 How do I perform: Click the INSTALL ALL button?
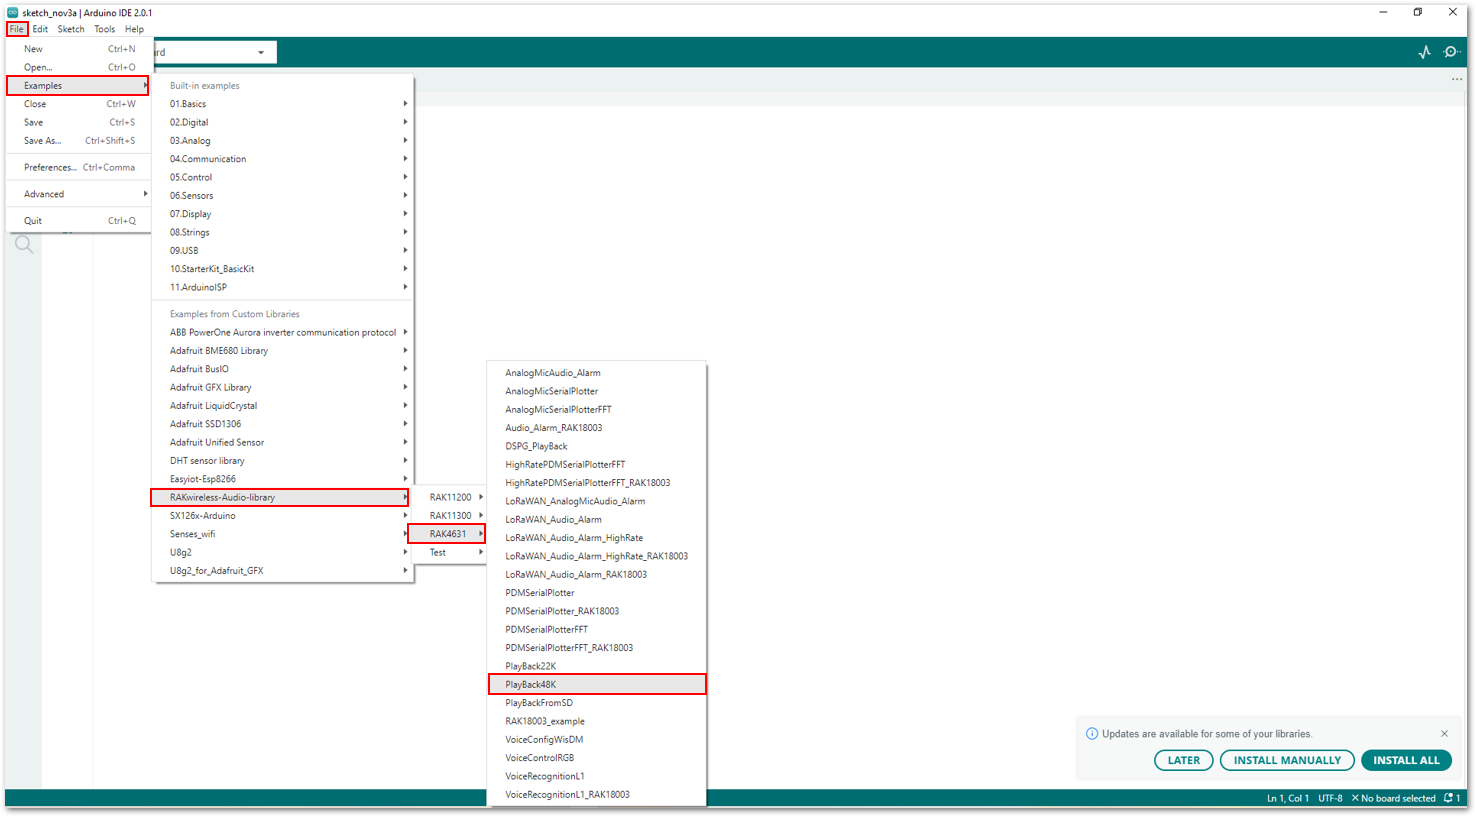1406,760
